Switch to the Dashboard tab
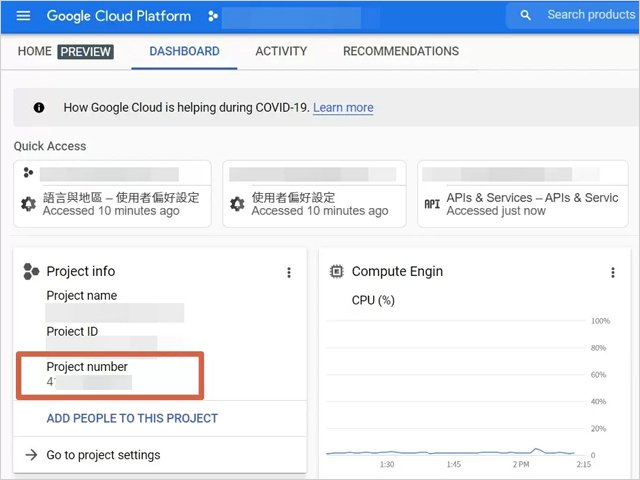This screenshot has height=480, width=640. tap(184, 51)
